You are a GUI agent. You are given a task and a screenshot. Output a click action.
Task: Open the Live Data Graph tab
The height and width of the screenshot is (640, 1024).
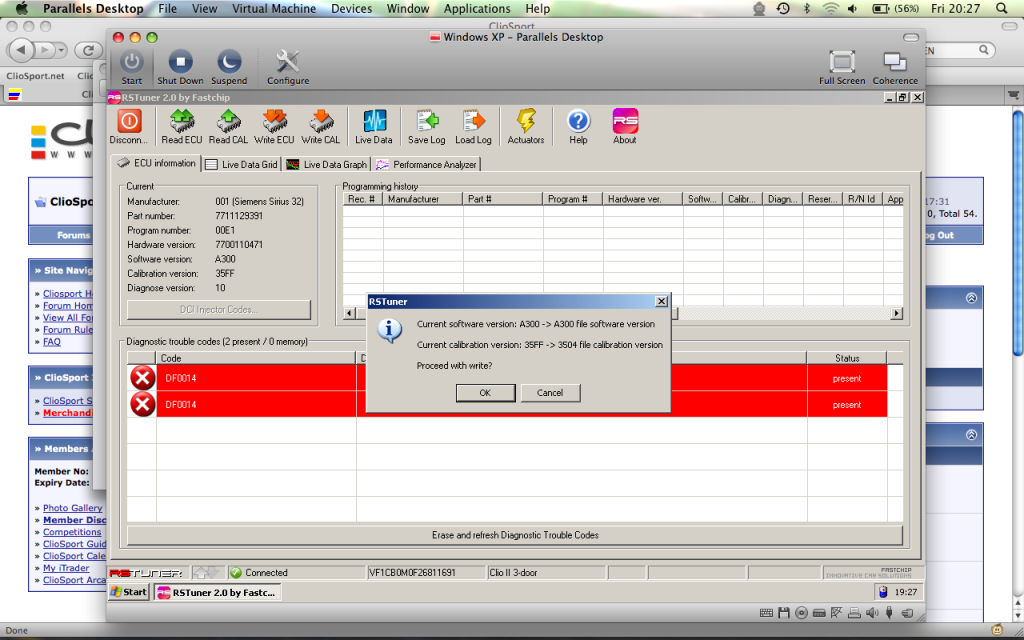click(326, 164)
